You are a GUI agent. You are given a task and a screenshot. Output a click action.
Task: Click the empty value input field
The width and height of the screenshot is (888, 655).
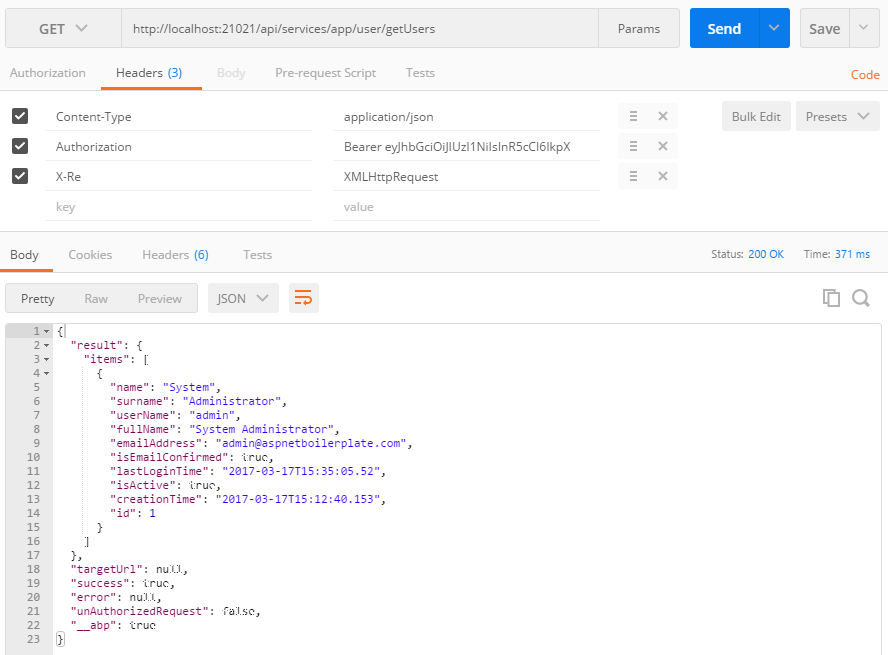pos(467,207)
